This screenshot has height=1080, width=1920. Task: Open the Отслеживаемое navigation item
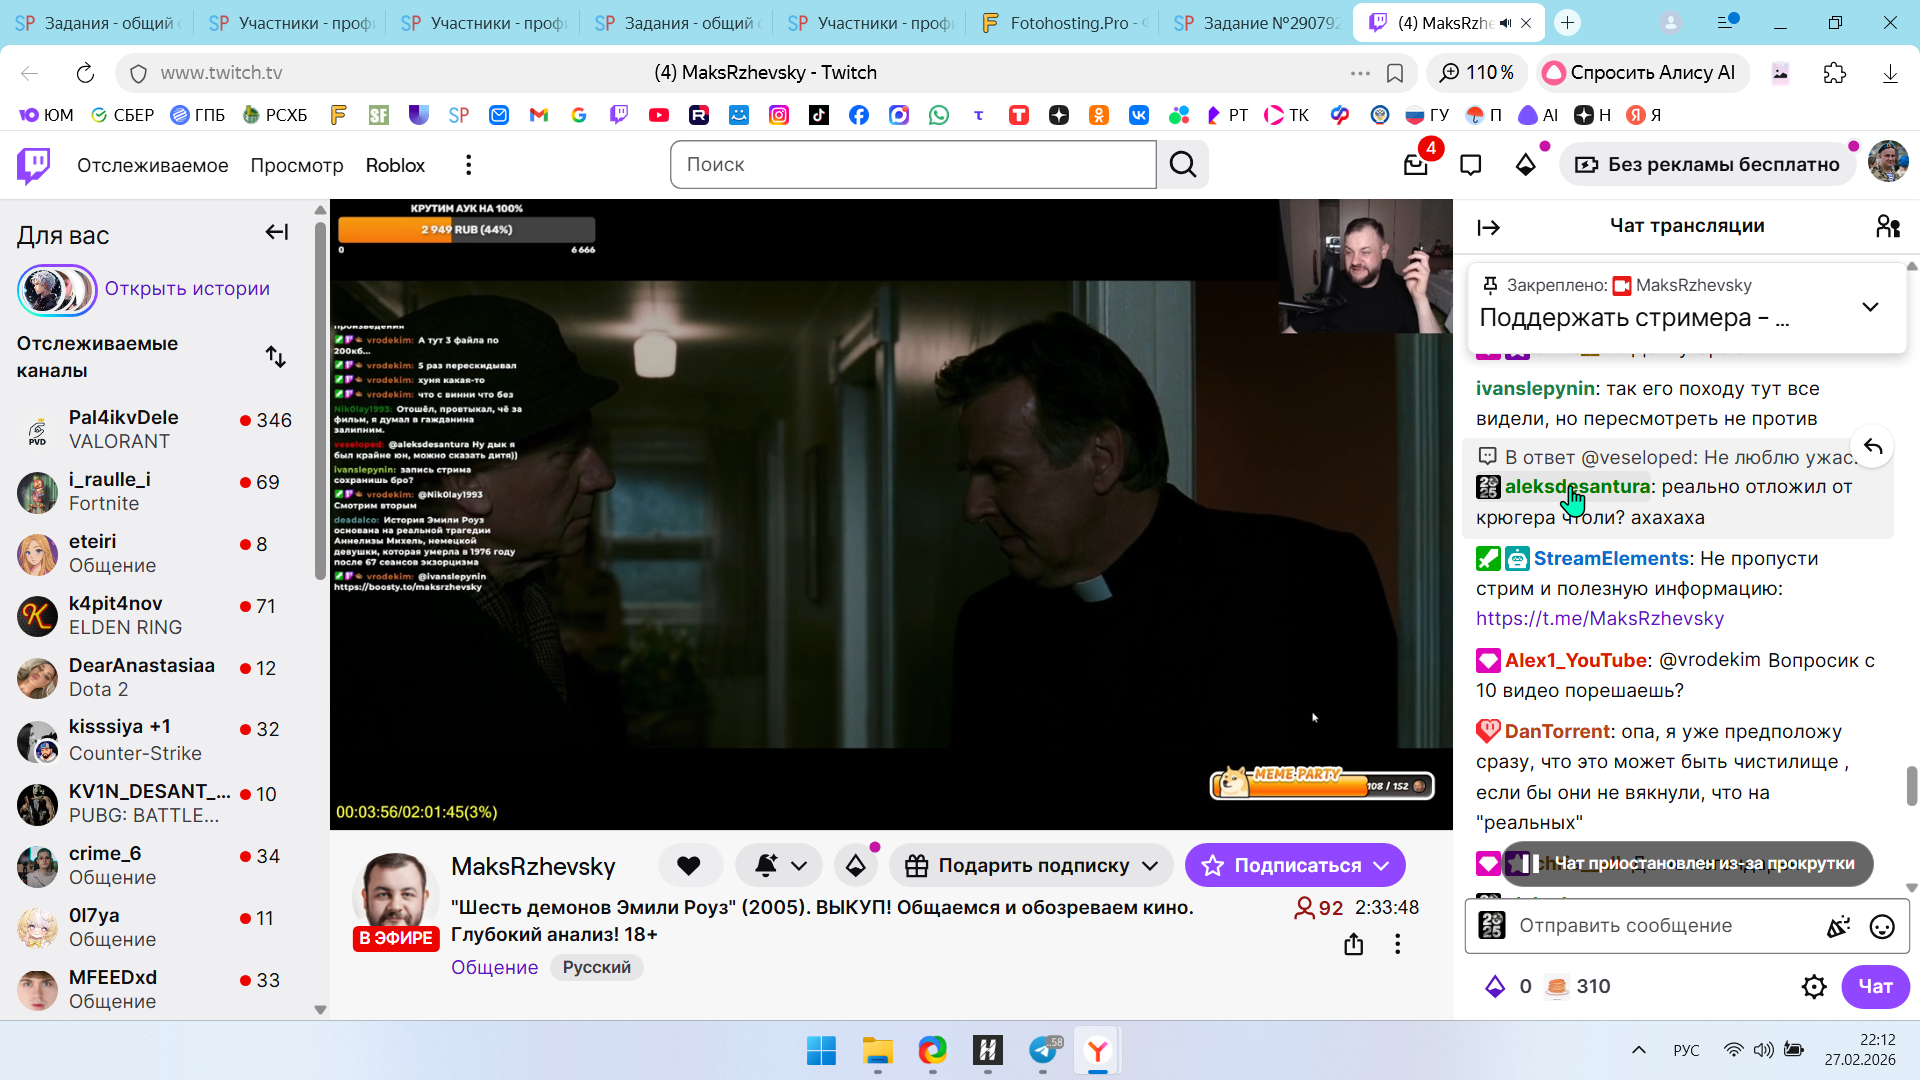pos(153,165)
